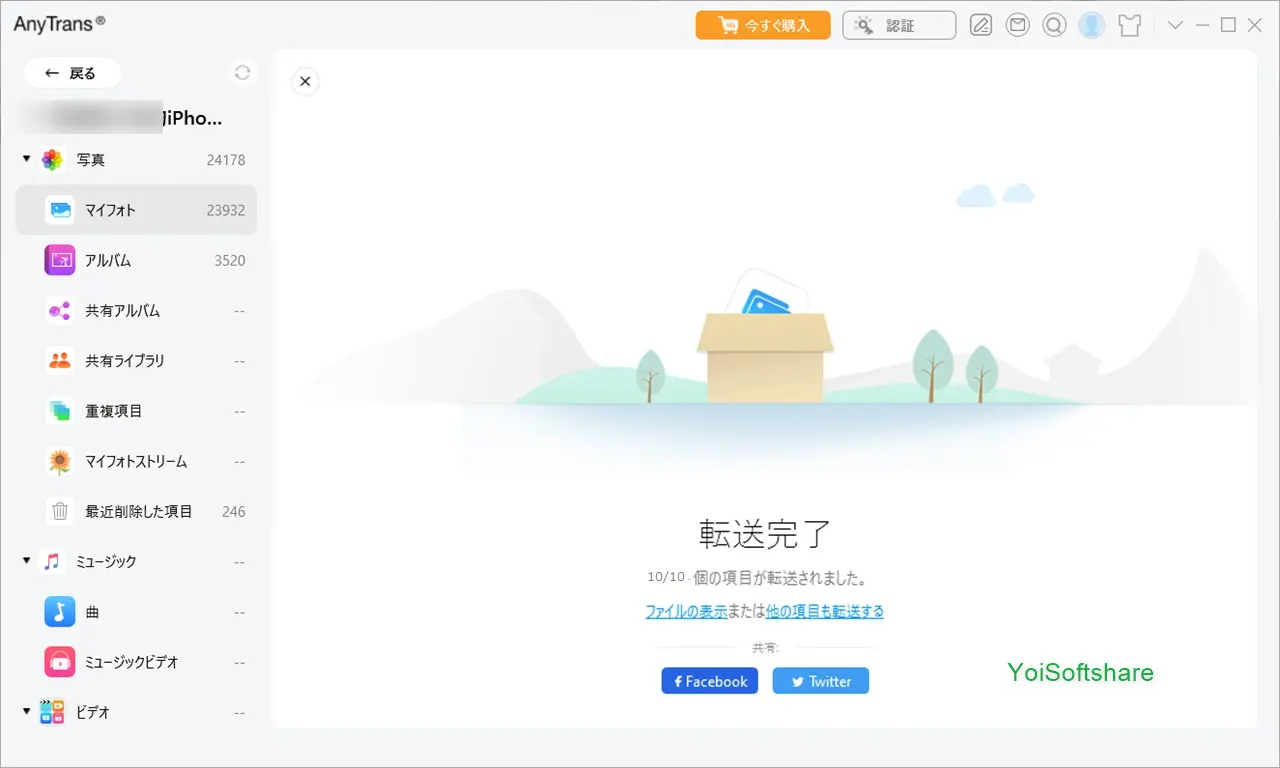
Task: Open the 共有アルバム icon
Action: click(60, 310)
